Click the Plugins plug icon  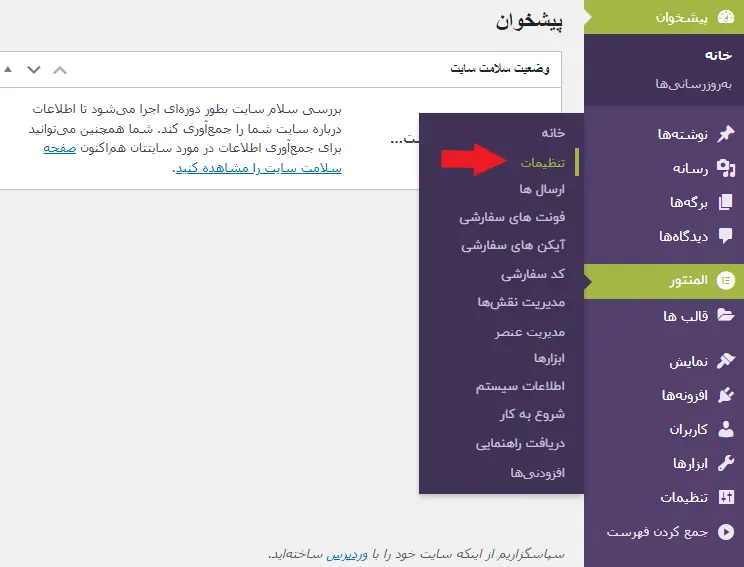click(x=725, y=395)
